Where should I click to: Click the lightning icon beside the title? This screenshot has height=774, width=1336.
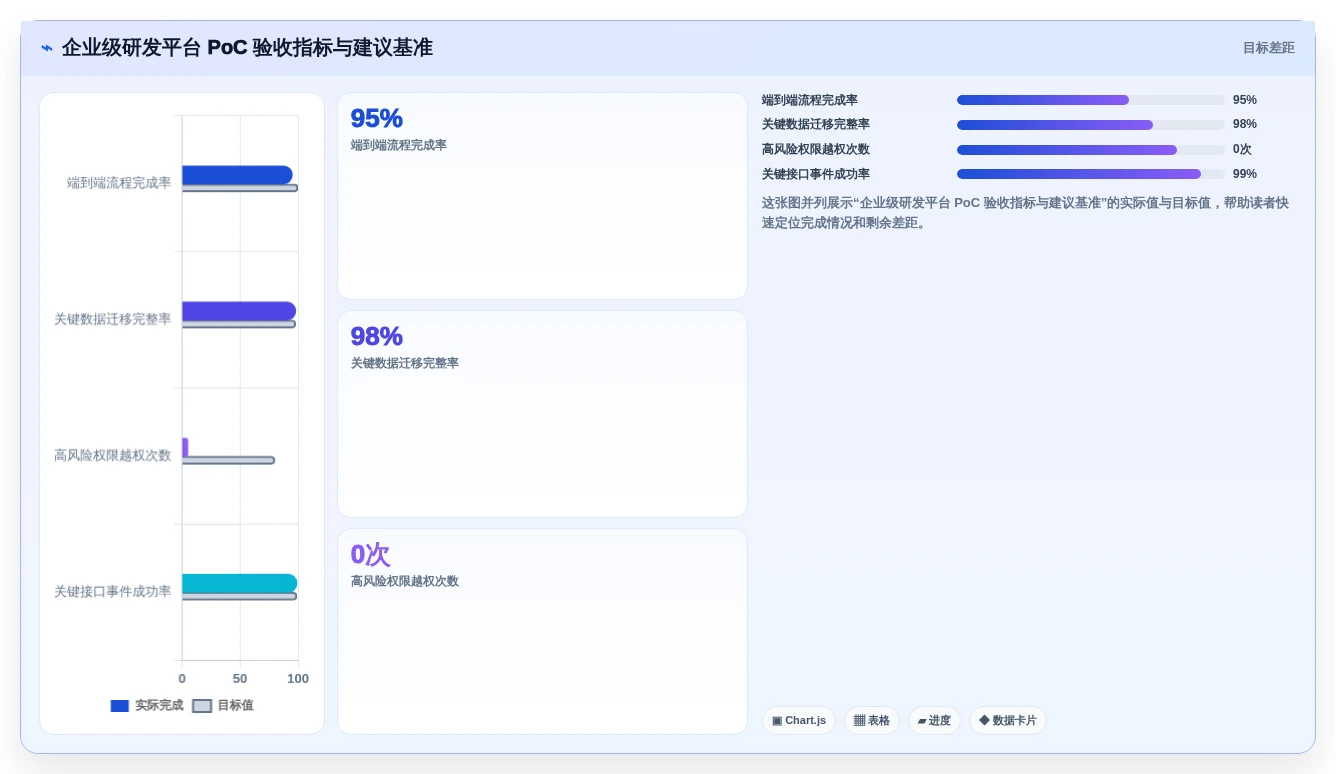pyautogui.click(x=46, y=48)
